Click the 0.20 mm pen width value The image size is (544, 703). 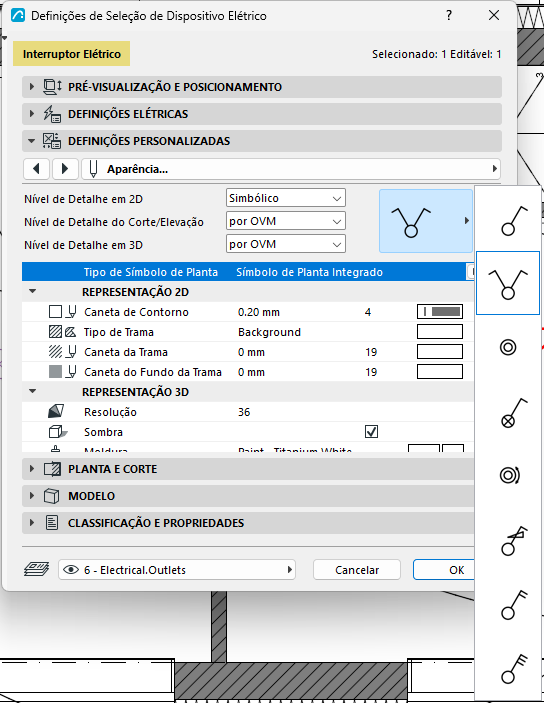[x=259, y=312]
